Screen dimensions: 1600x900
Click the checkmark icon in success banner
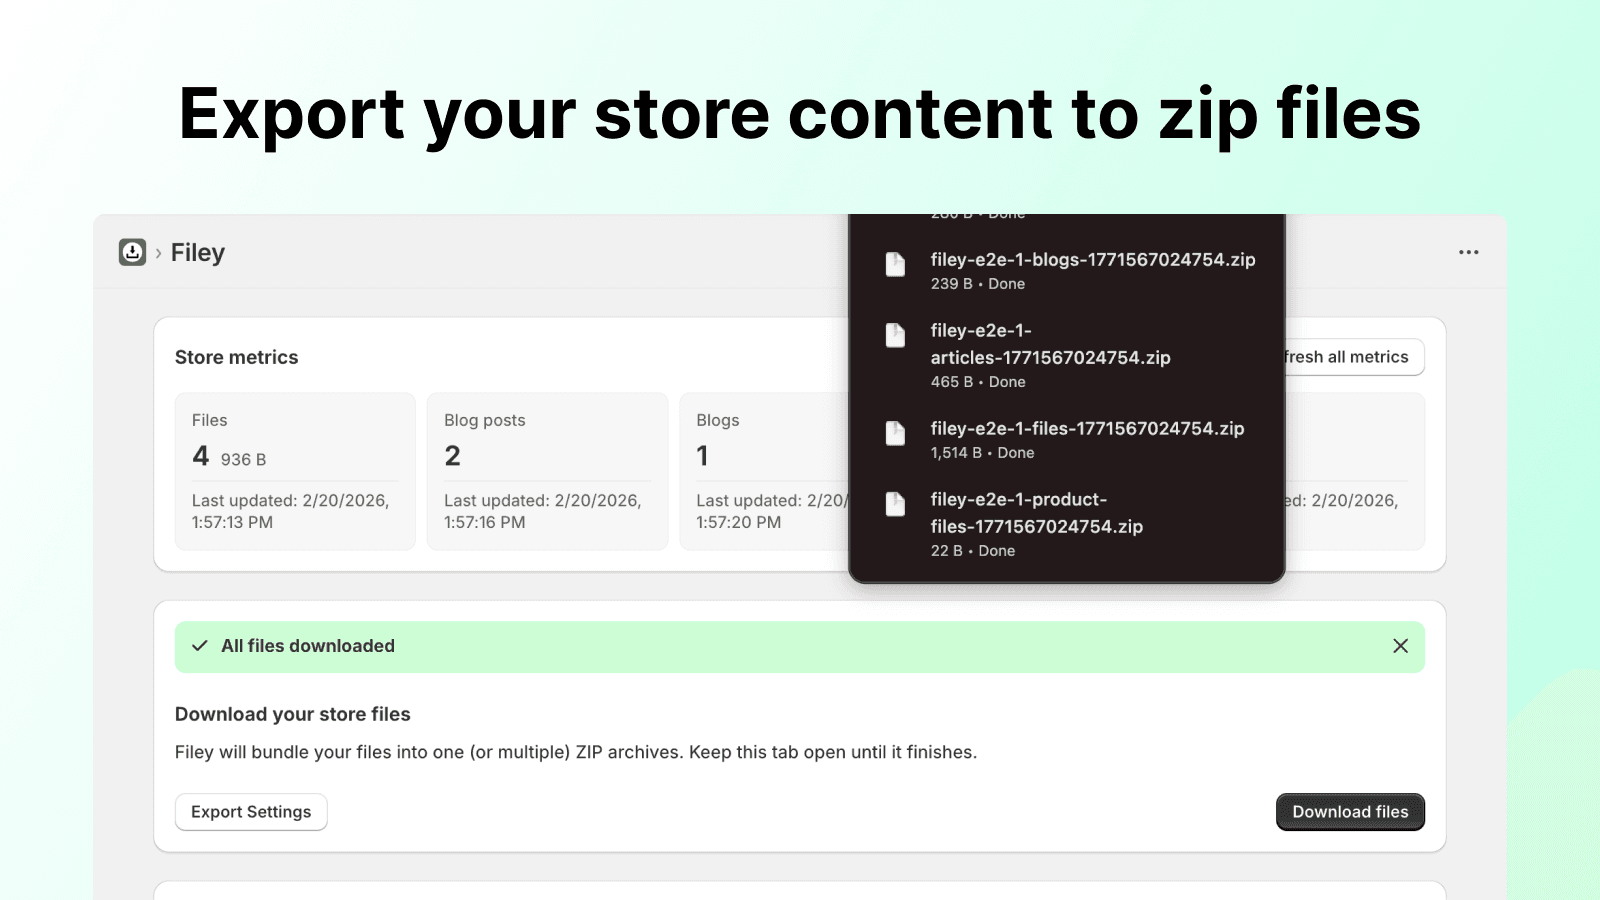(x=200, y=646)
